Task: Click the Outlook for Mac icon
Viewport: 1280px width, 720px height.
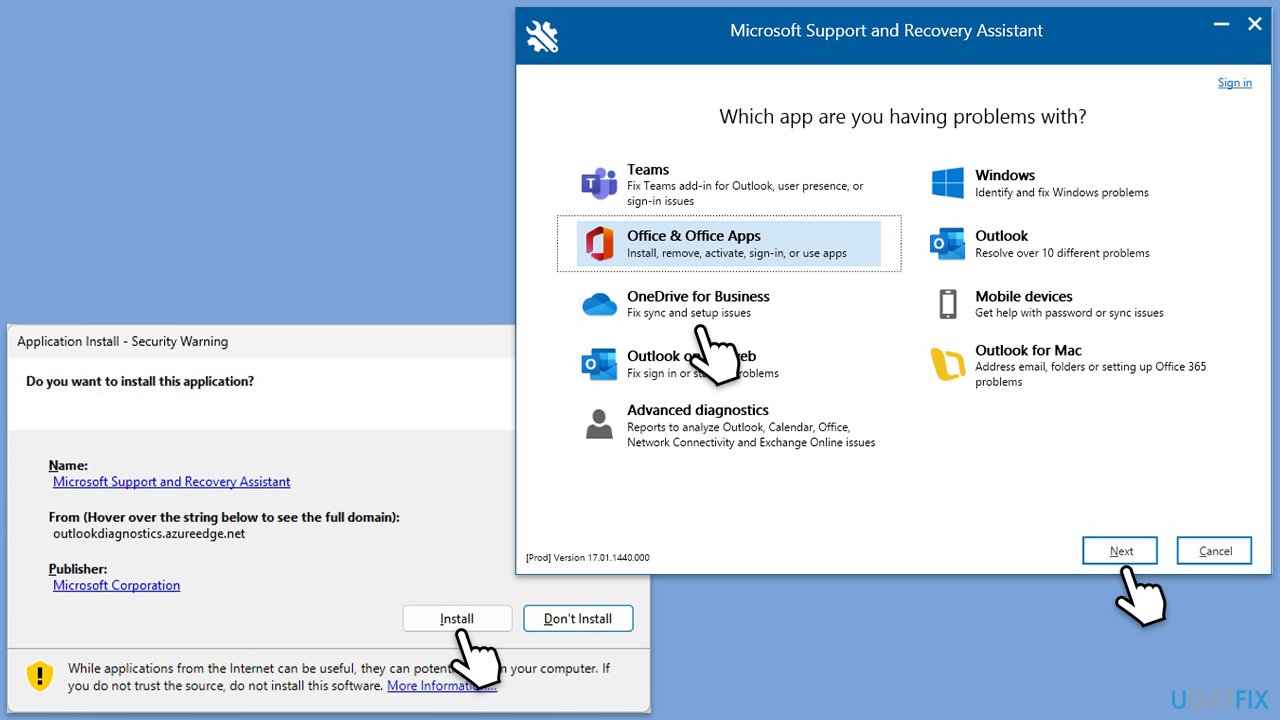Action: pyautogui.click(x=947, y=365)
